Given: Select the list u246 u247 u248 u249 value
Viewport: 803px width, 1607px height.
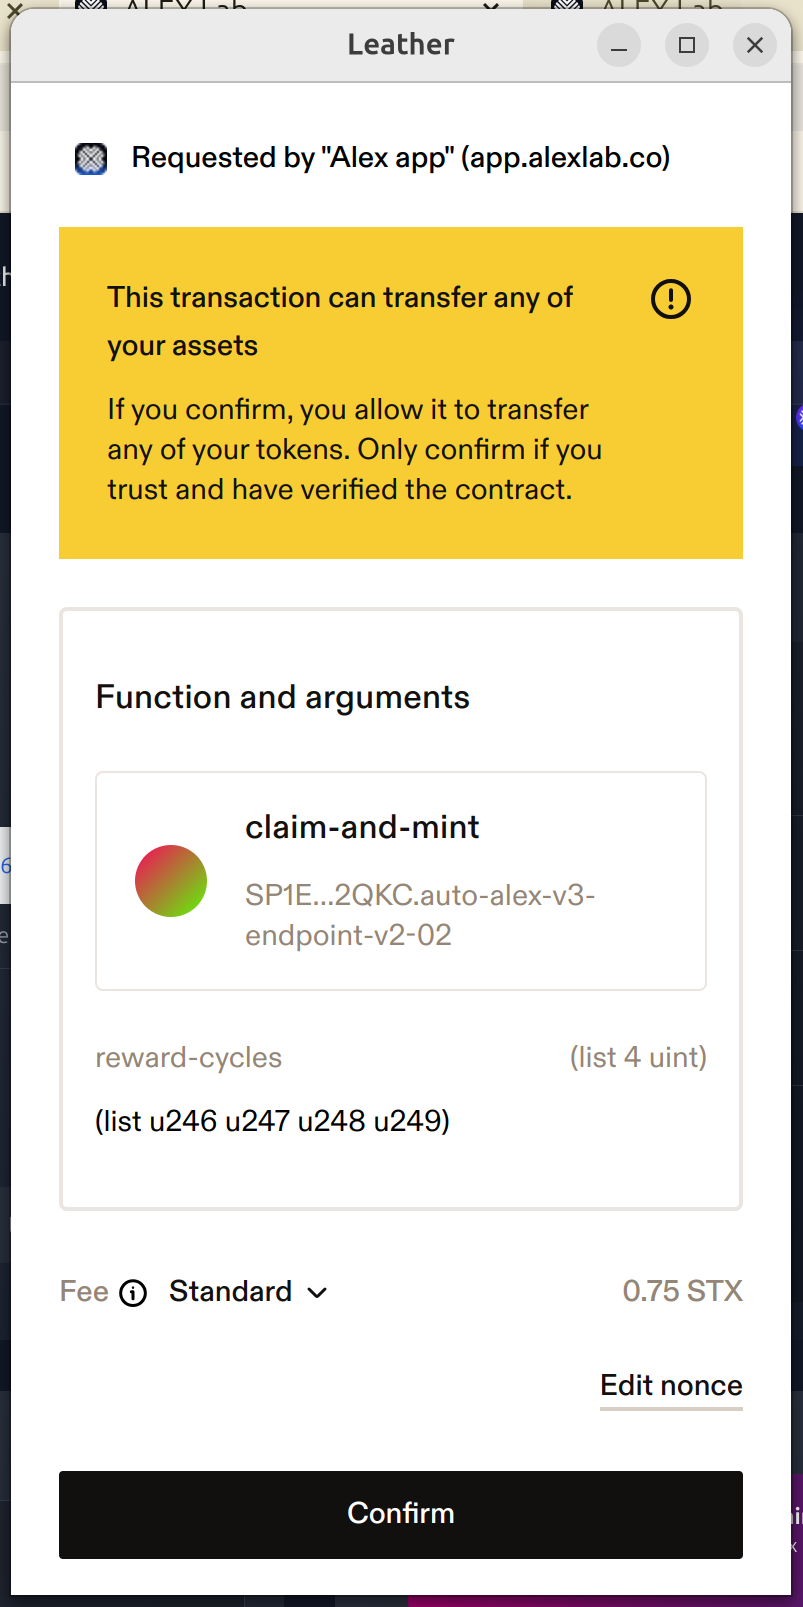Looking at the screenshot, I should (272, 1121).
